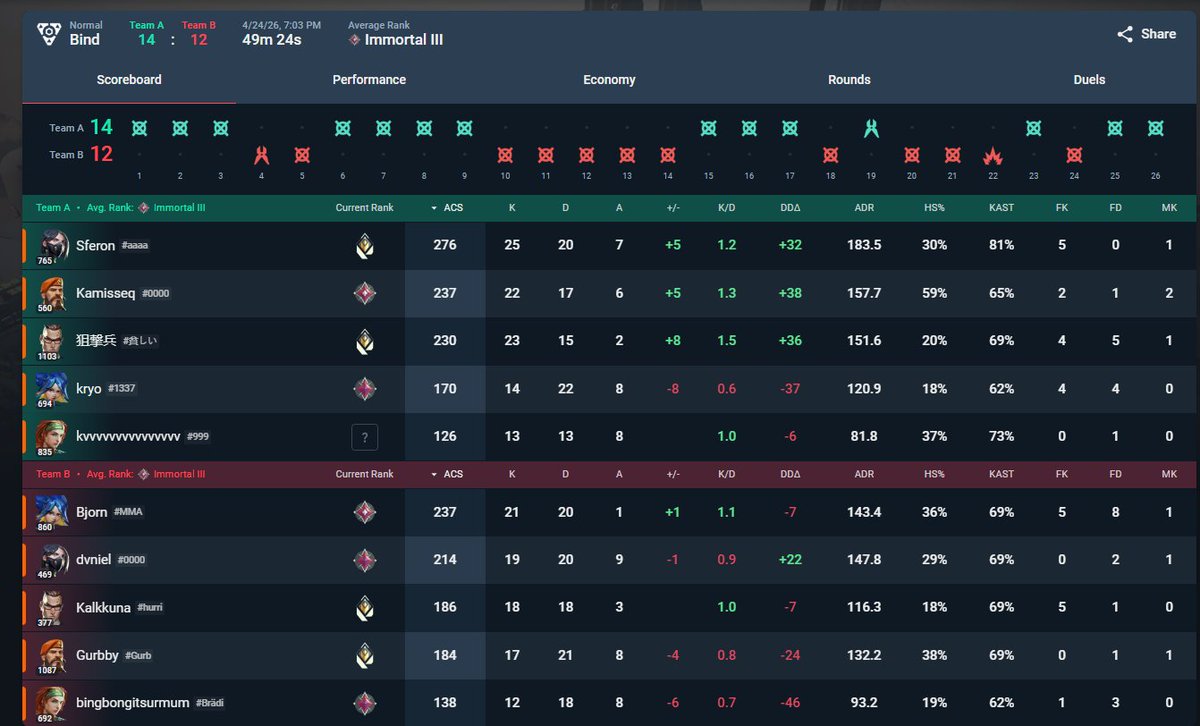
Task: Click bingbongitsurmum's rank badge
Action: (365, 703)
